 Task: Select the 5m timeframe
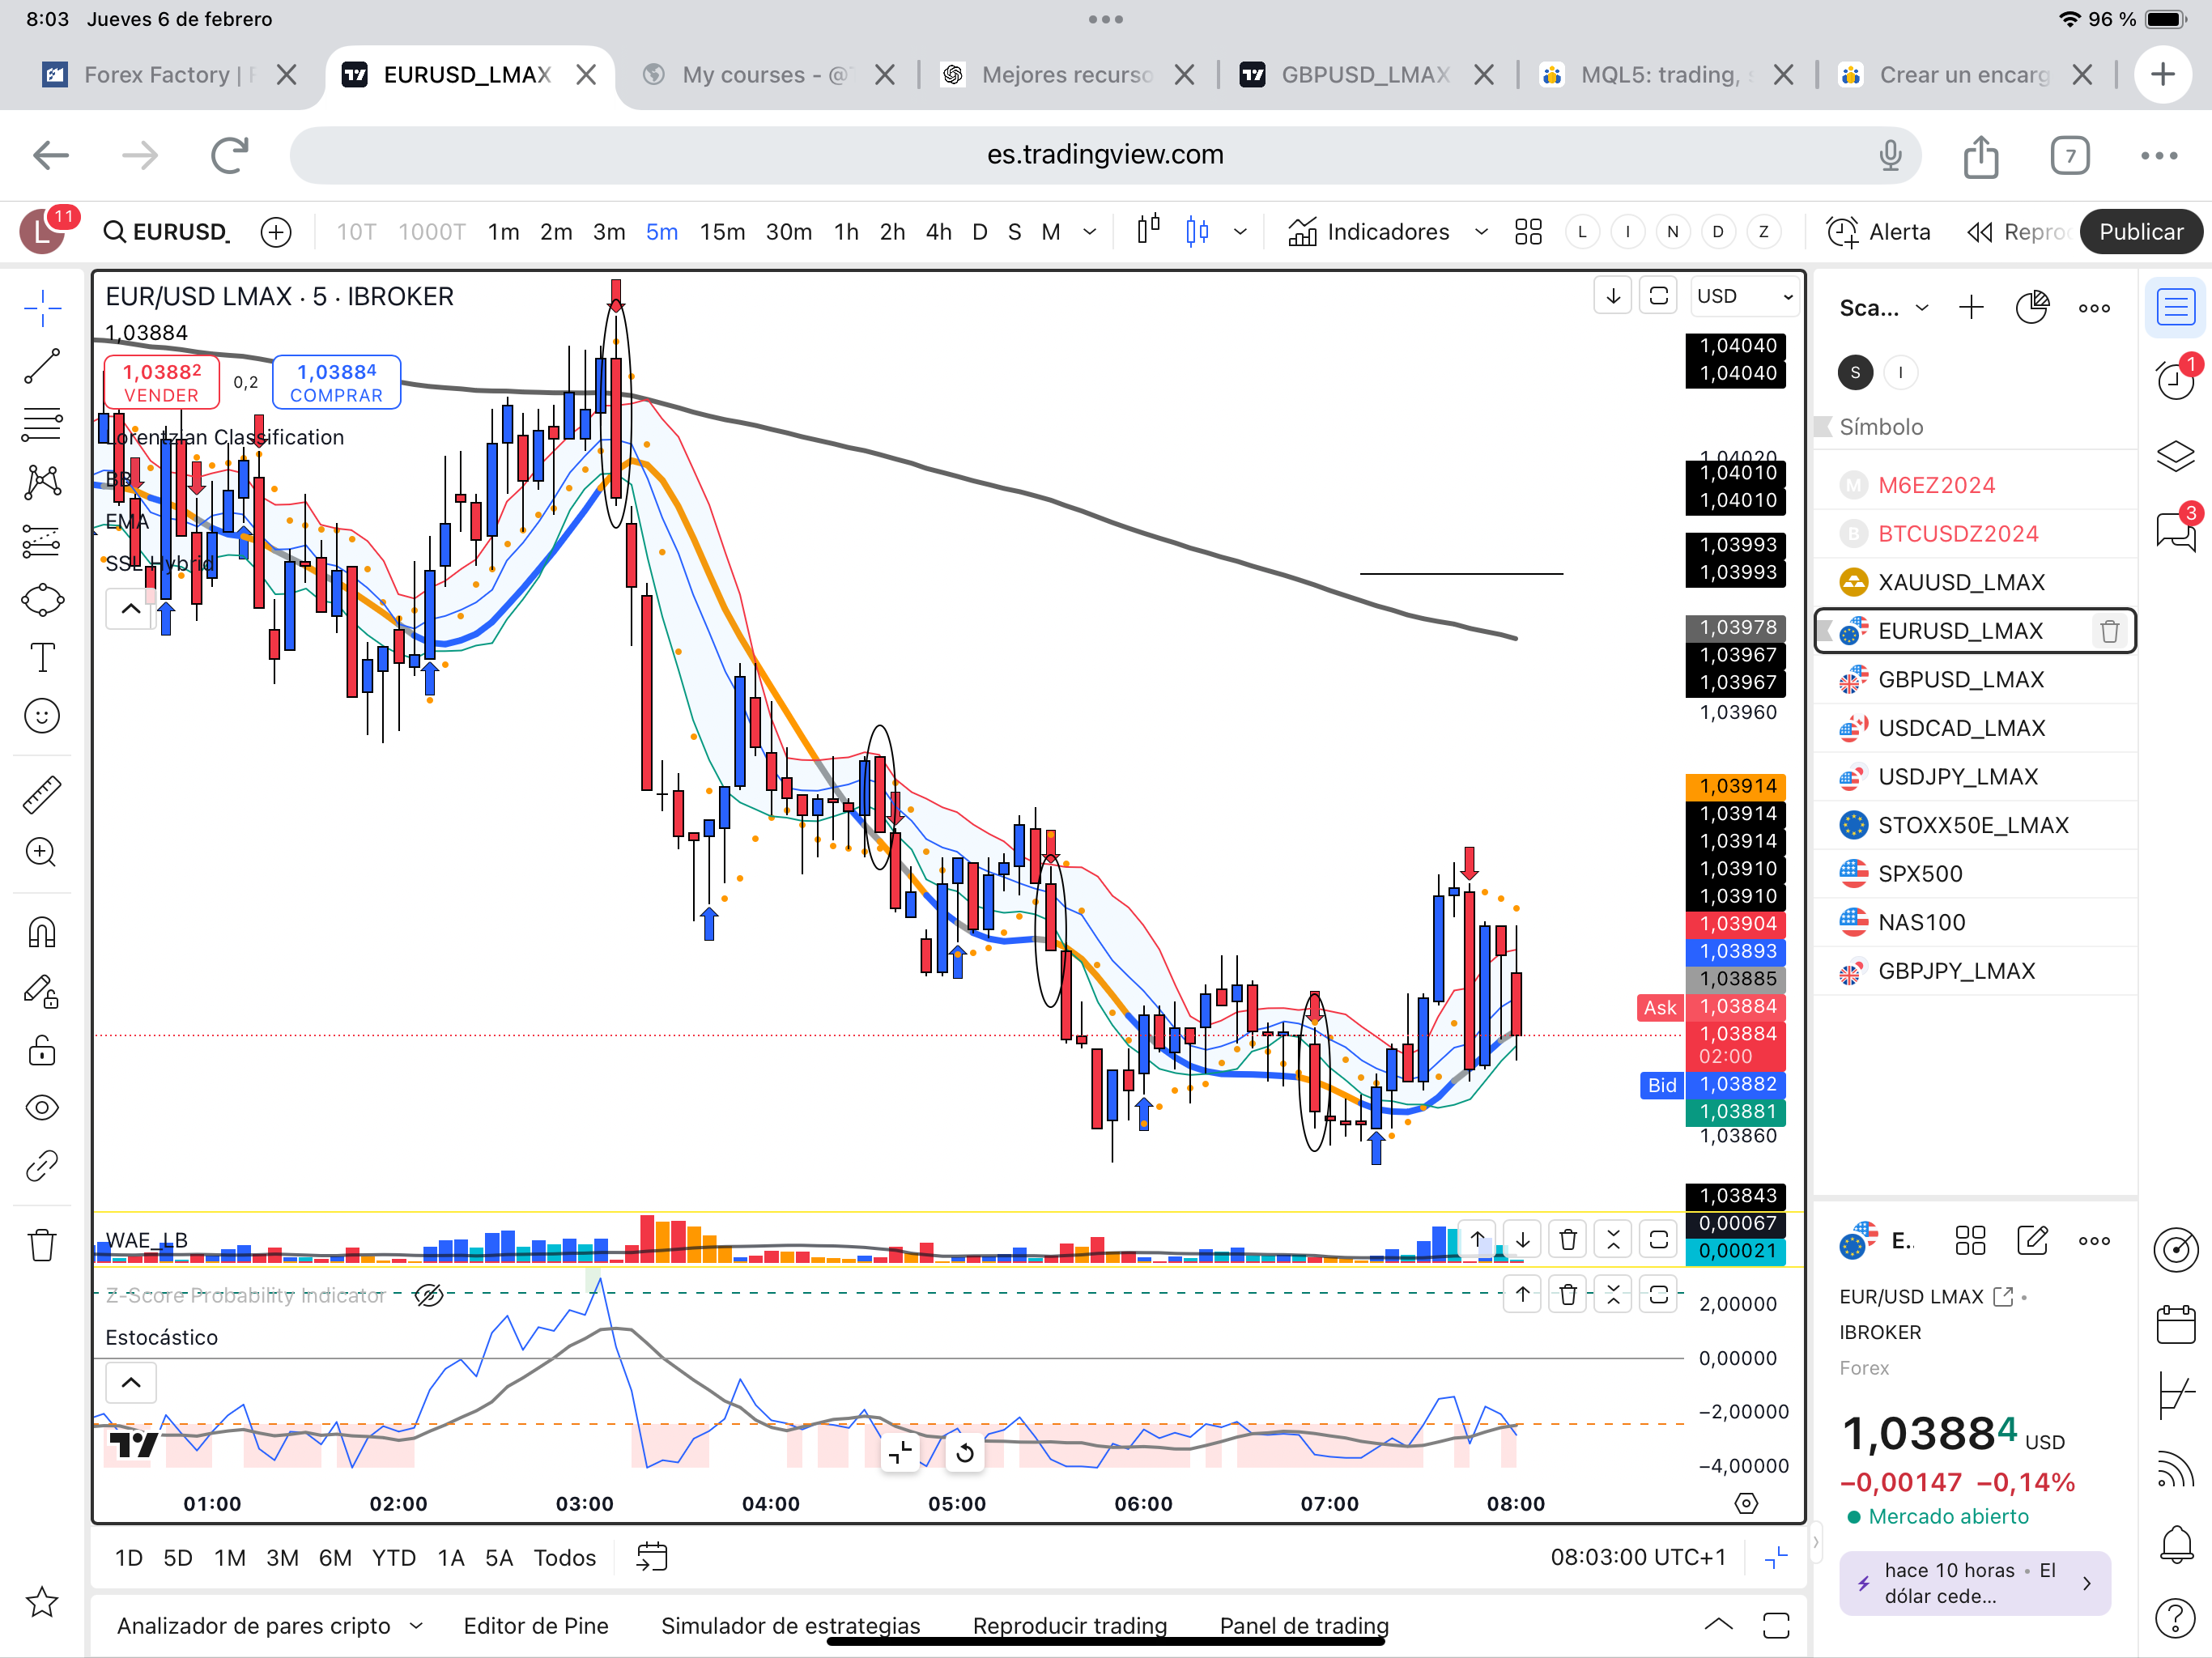point(661,232)
